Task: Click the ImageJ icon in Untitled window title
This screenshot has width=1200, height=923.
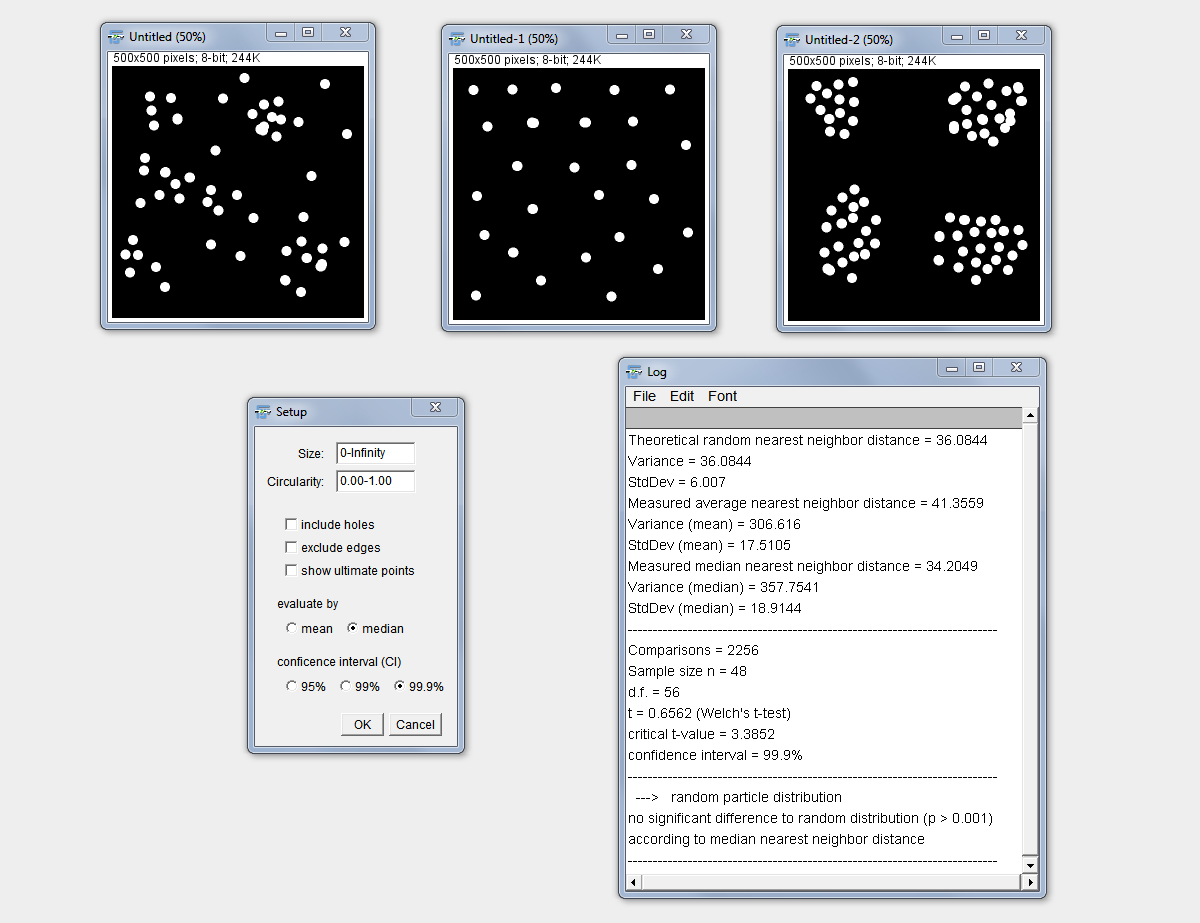Action: click(x=118, y=37)
